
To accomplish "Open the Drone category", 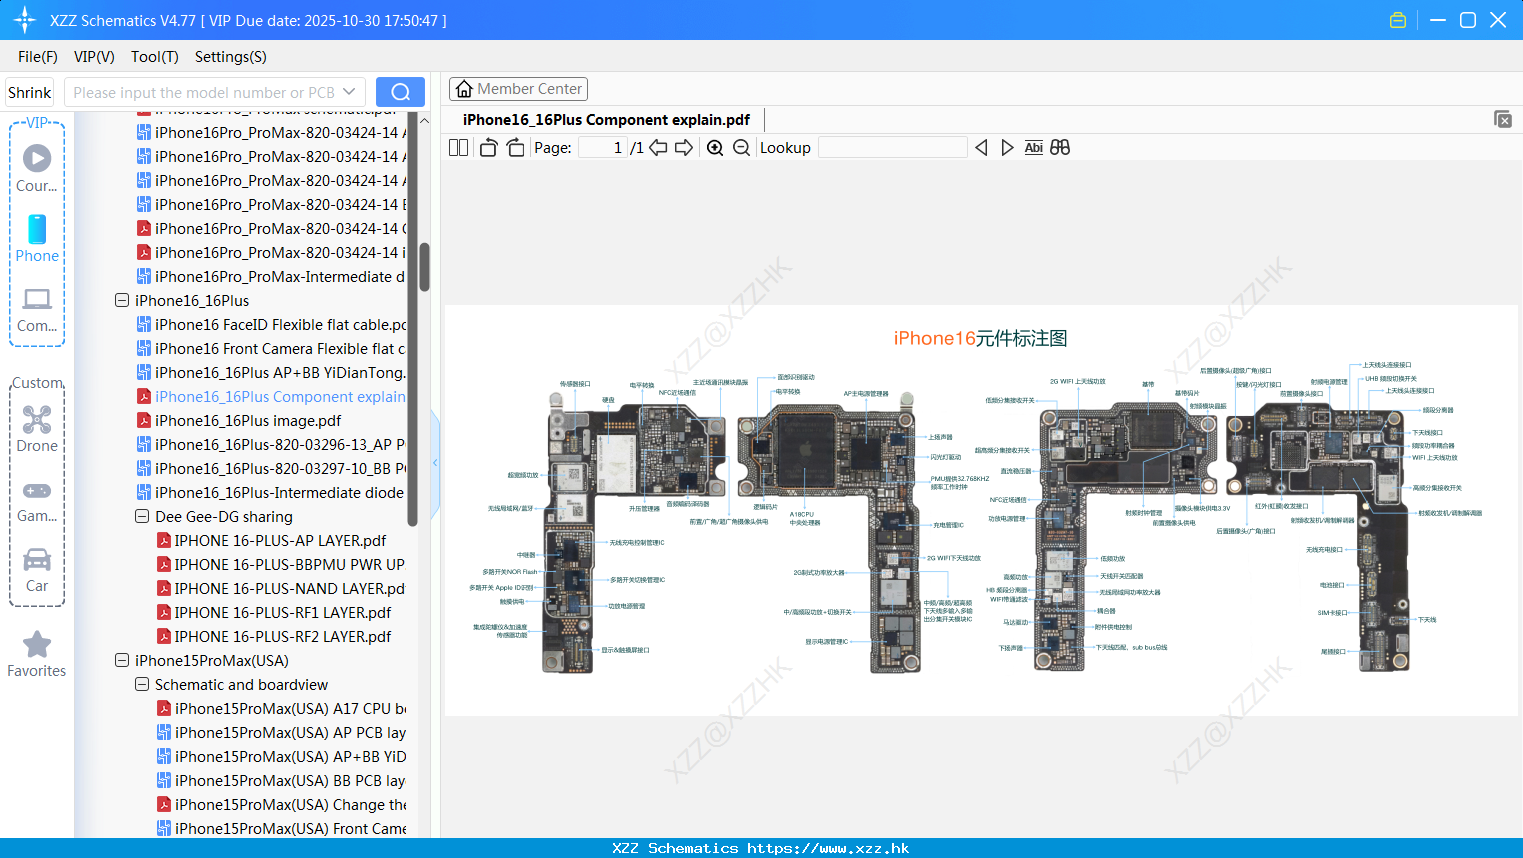I will click(37, 429).
